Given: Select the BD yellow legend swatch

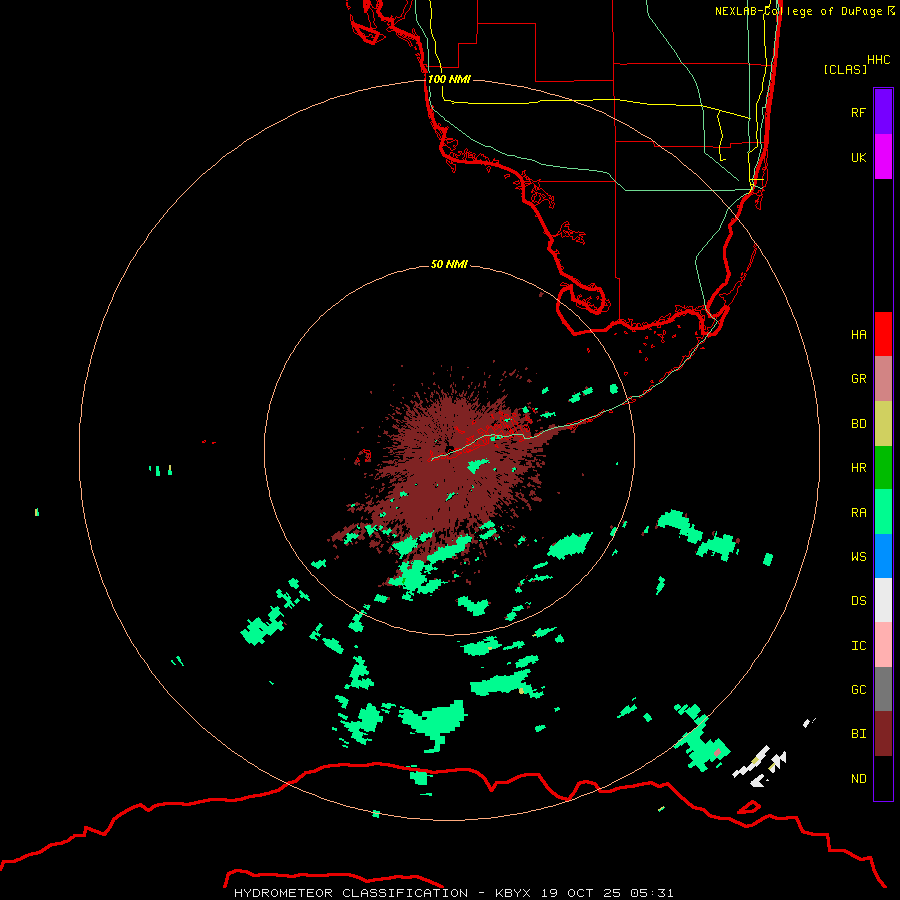Looking at the screenshot, I should coord(883,424).
